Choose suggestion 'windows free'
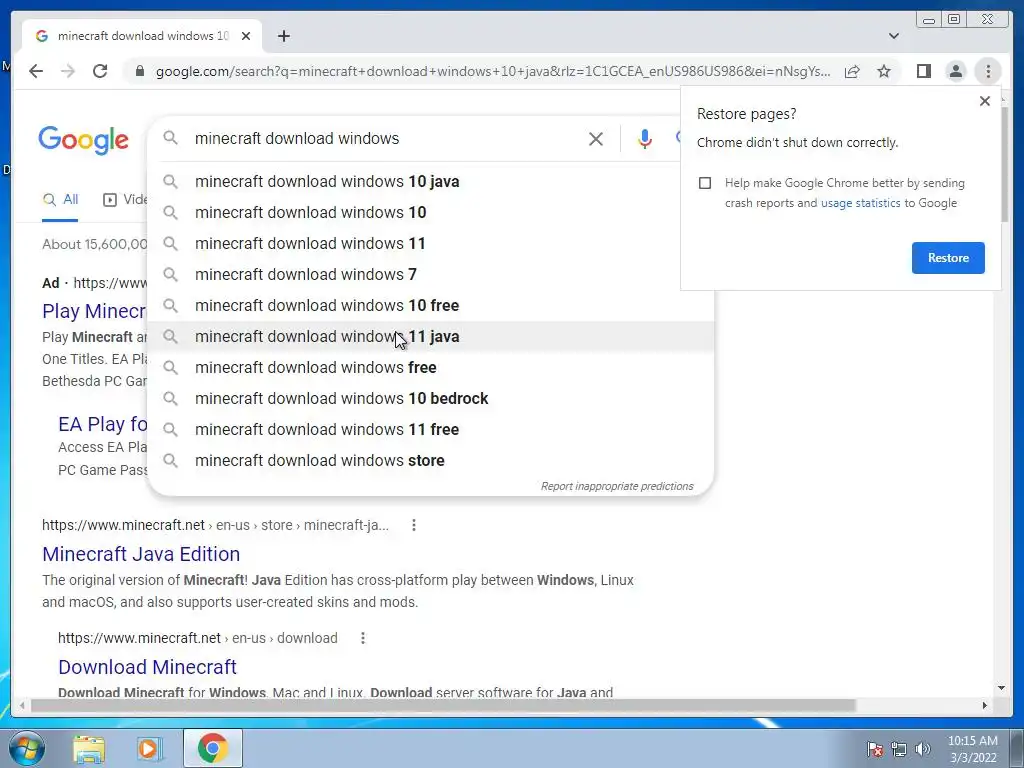 [x=431, y=368]
